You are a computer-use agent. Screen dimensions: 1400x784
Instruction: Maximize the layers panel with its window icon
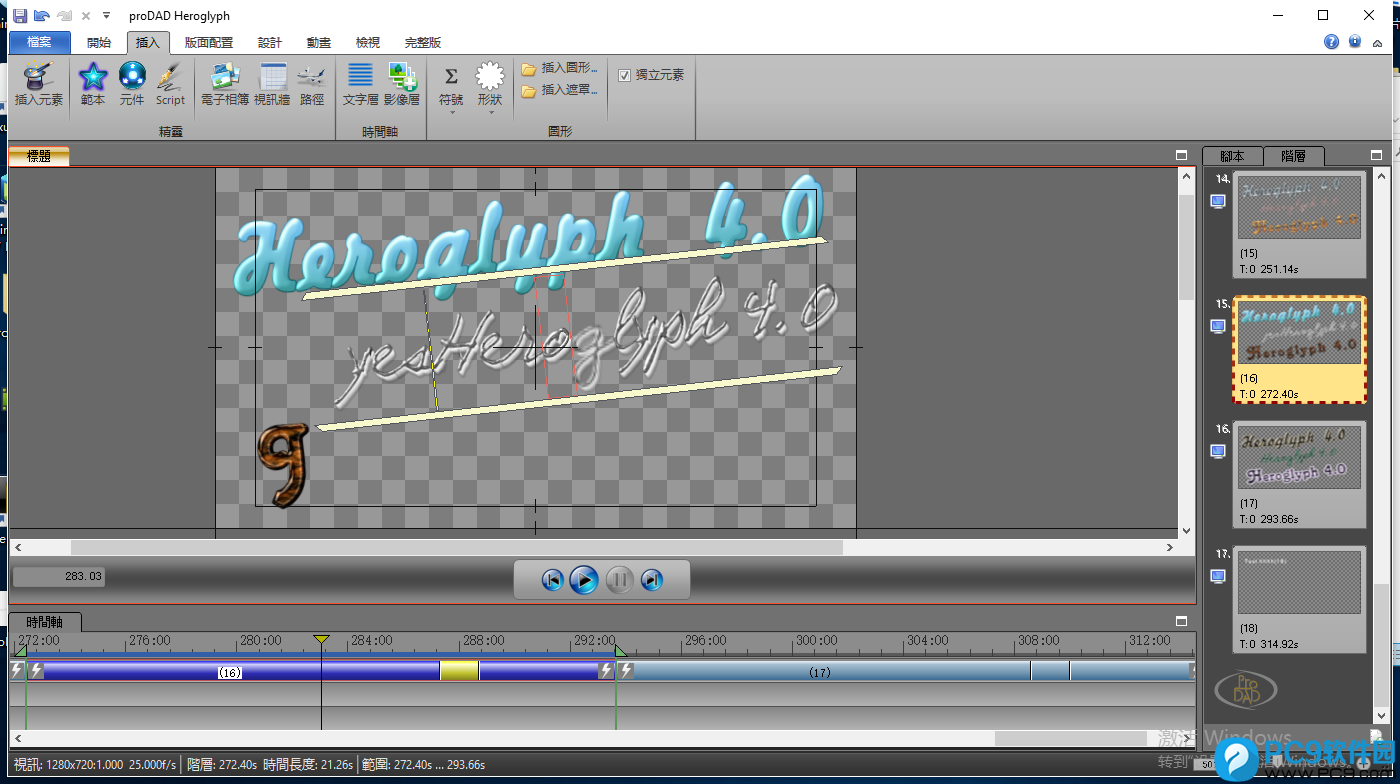click(1377, 156)
